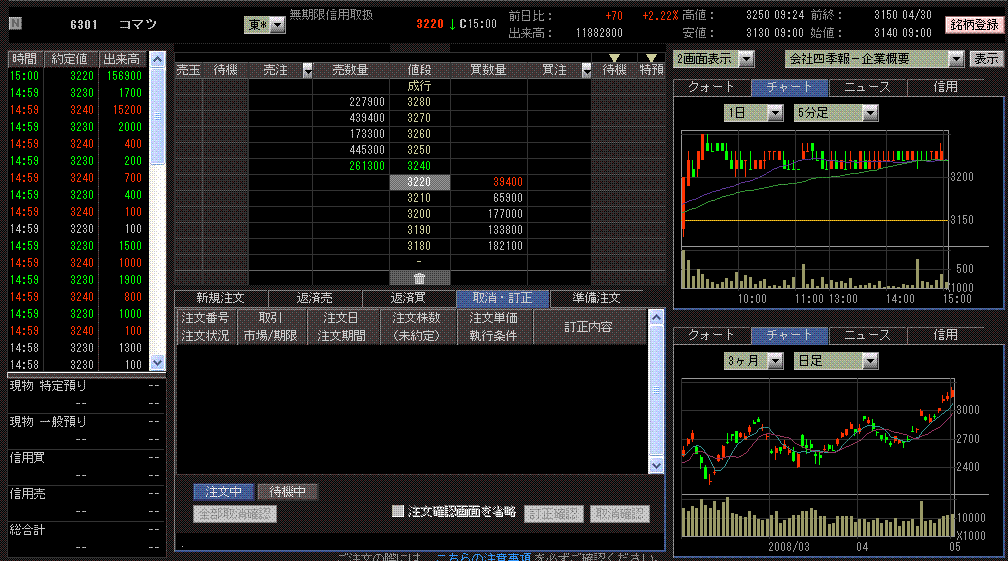
Task: Click the 現物 特定預り position row
Action: point(86,395)
